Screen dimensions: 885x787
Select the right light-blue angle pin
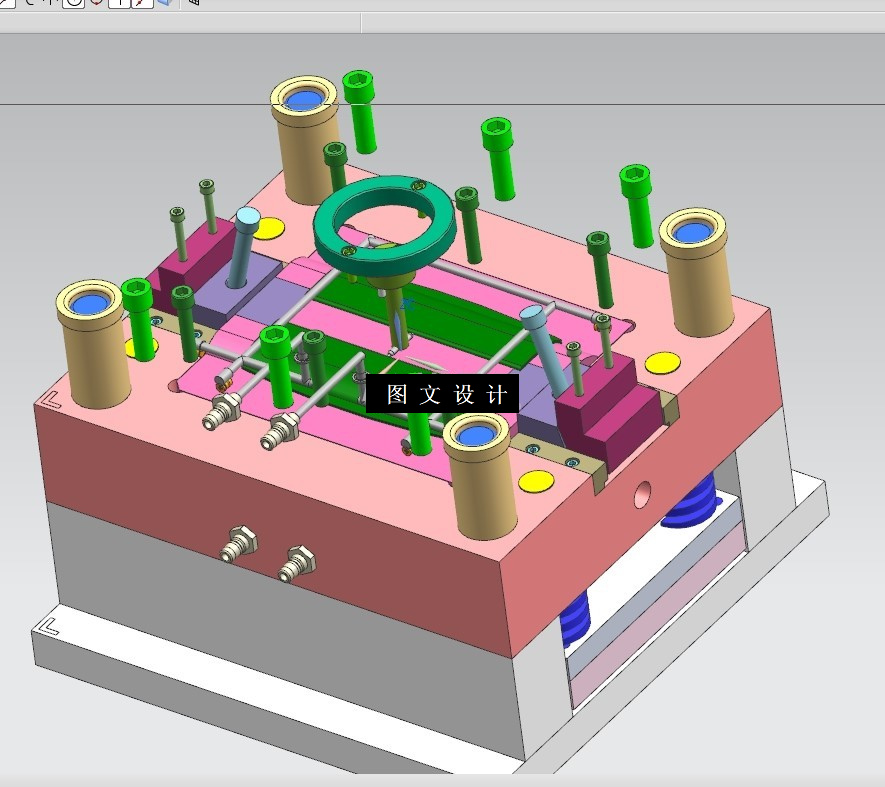pyautogui.click(x=544, y=350)
